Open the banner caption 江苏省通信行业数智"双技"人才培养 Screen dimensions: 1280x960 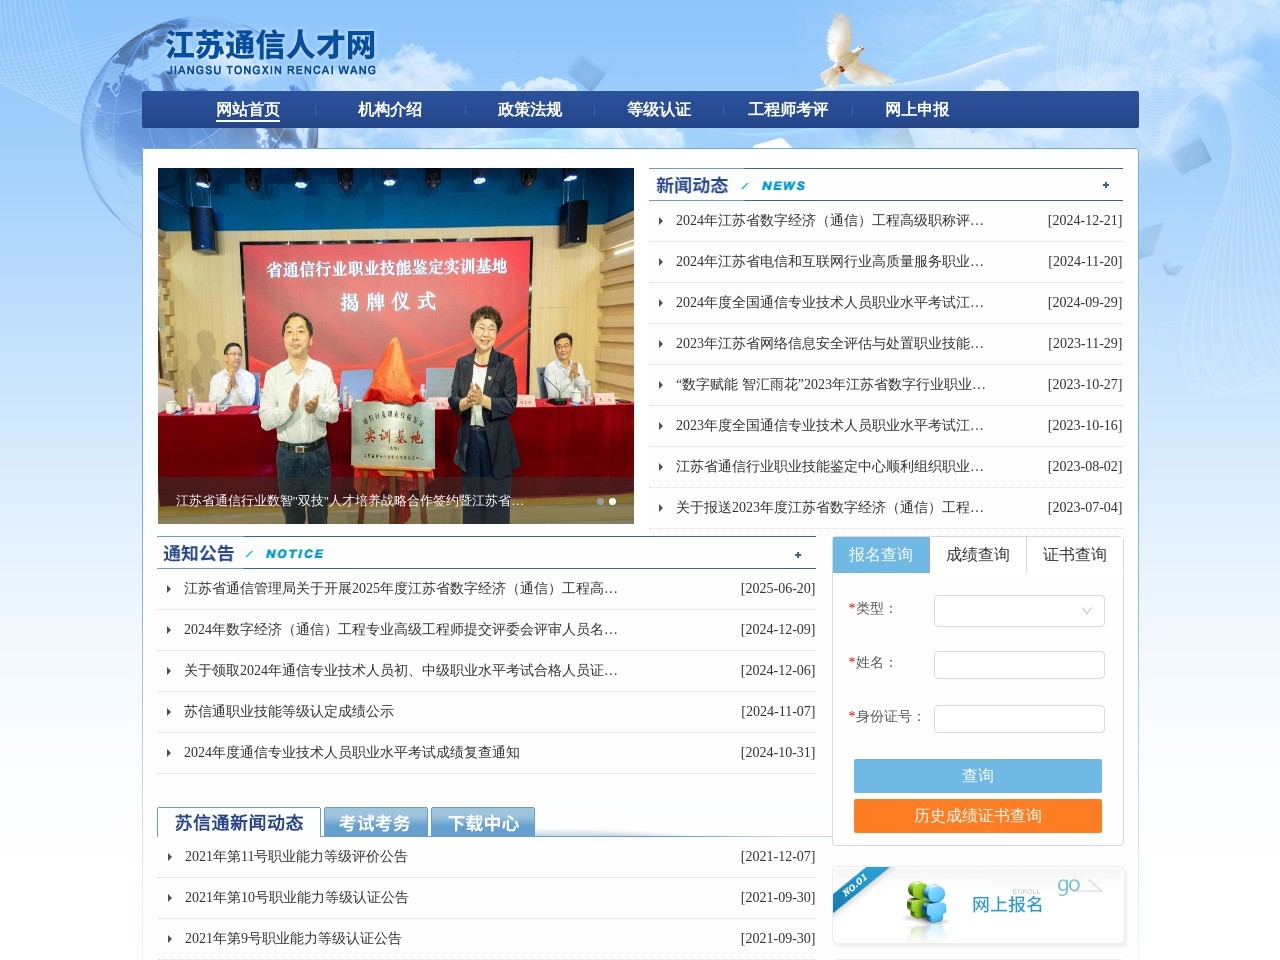pyautogui.click(x=350, y=501)
